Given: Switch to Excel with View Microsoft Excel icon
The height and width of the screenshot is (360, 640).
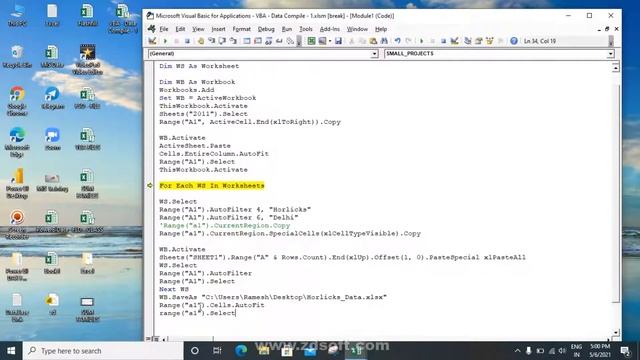Looking at the screenshot, I should [311, 41].
